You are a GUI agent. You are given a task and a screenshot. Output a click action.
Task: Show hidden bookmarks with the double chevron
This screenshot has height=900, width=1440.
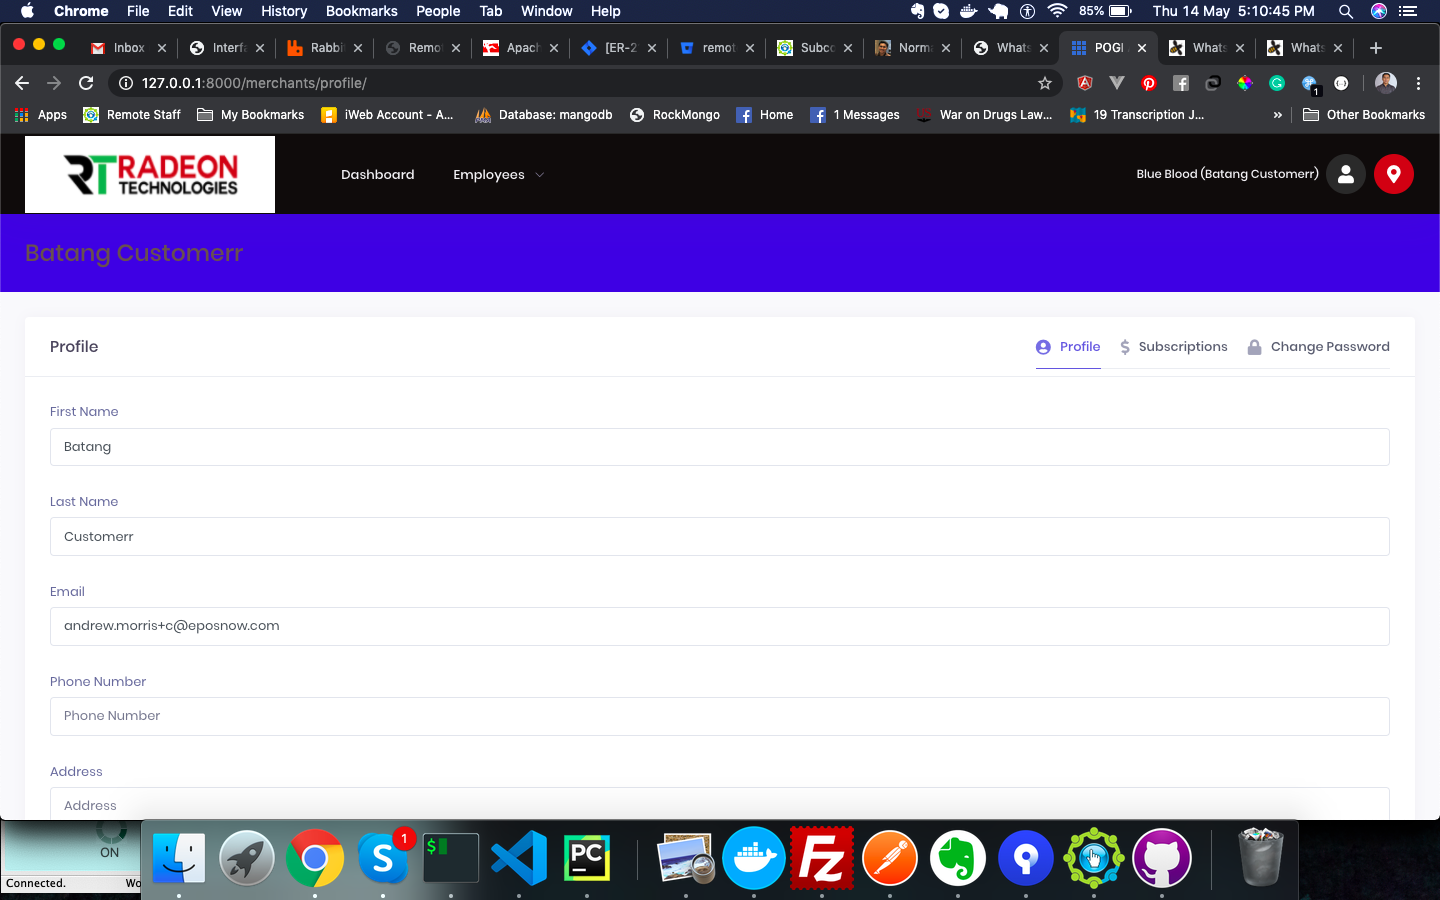1277,115
